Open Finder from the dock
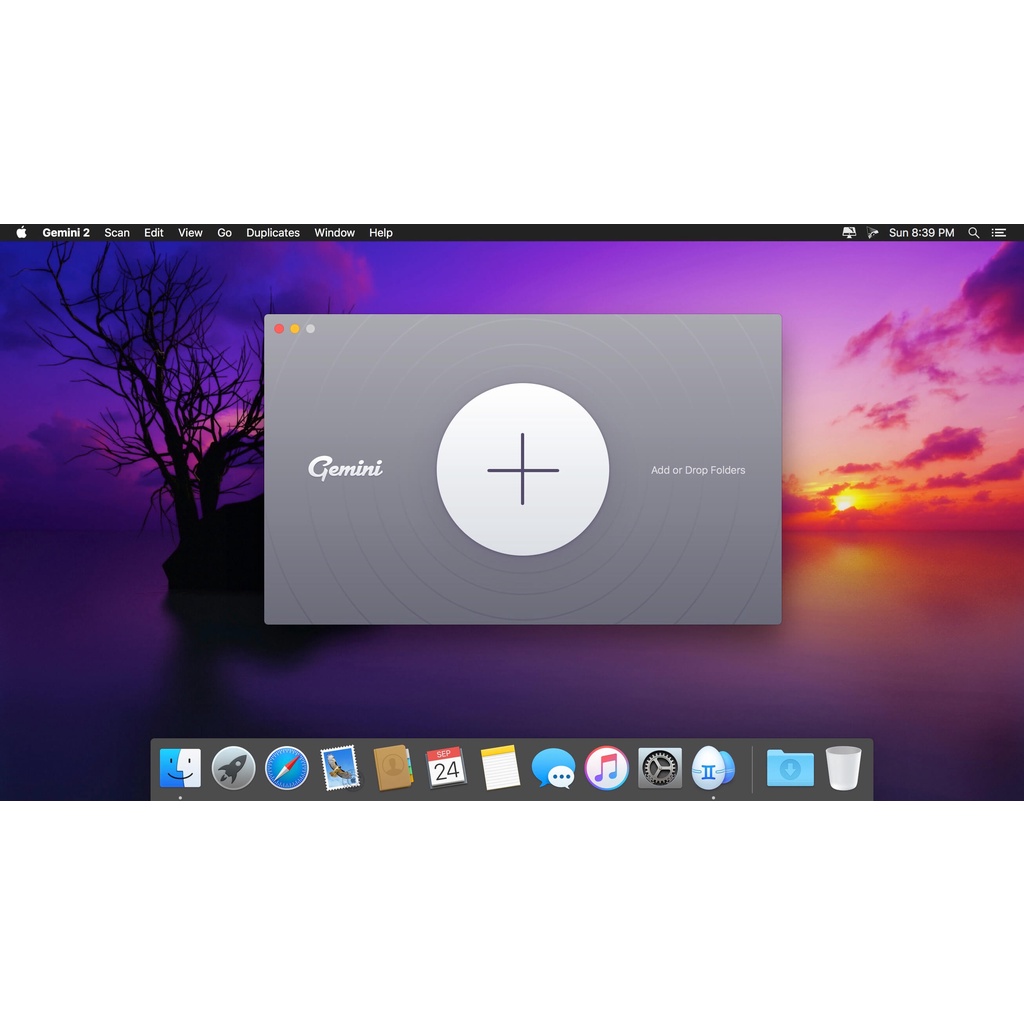Screen dimensions: 1024x1024 pyautogui.click(x=180, y=768)
